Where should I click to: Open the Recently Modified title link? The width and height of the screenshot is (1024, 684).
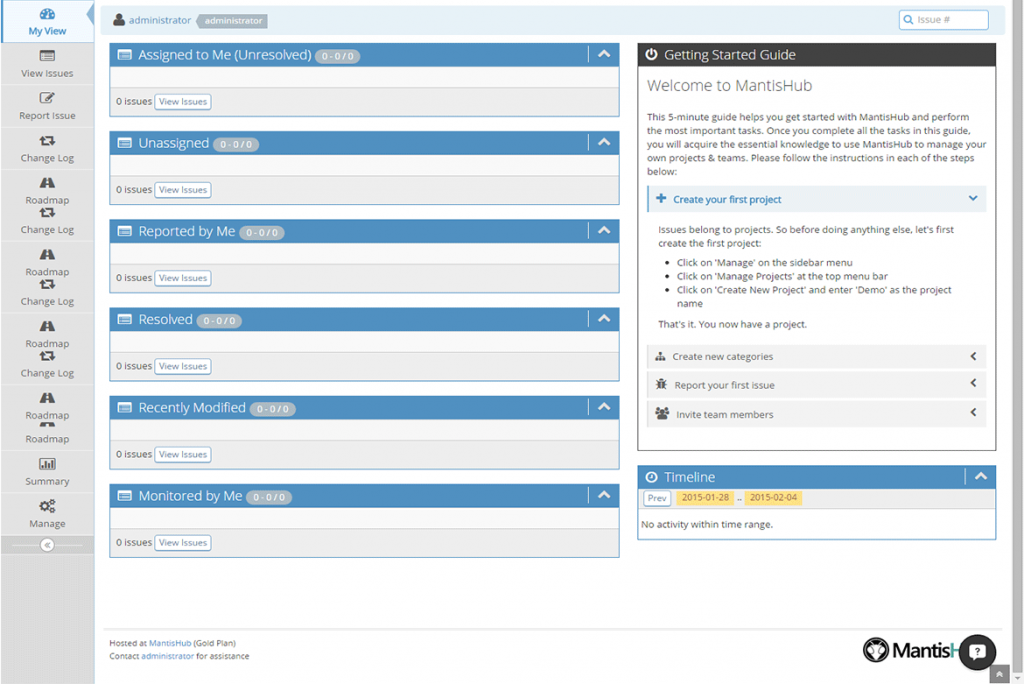pos(192,408)
